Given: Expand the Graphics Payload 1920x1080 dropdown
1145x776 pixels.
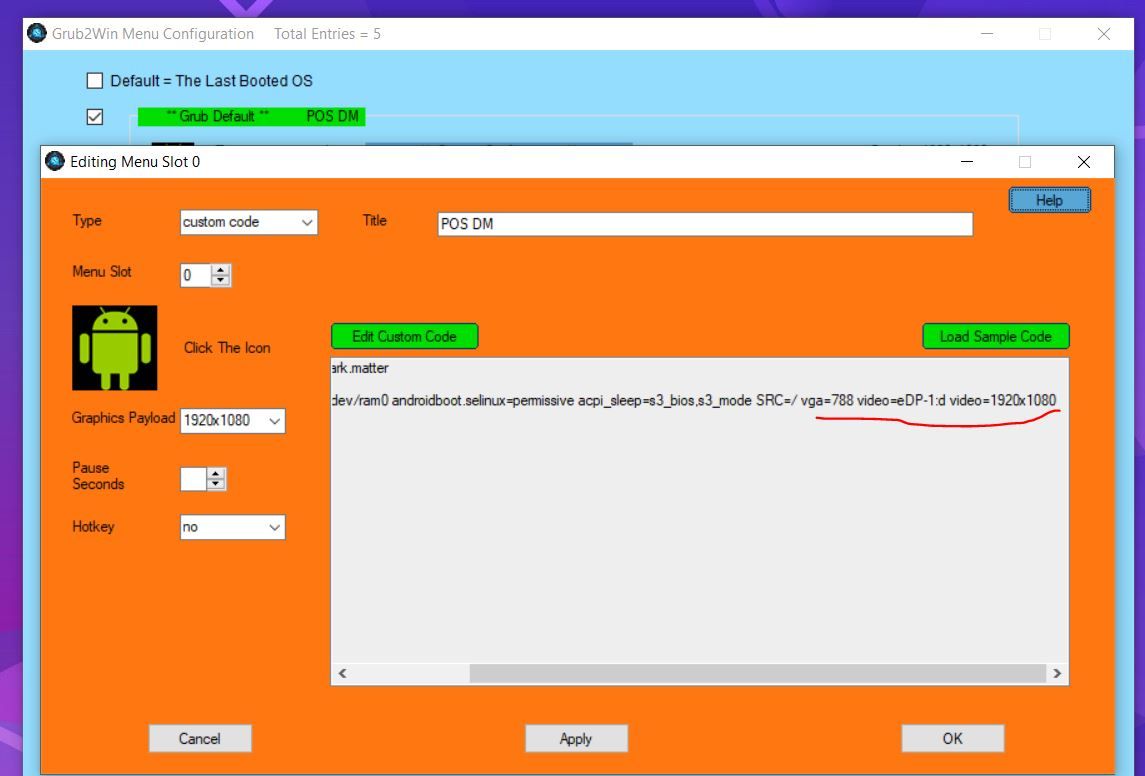Looking at the screenshot, I should click(x=232, y=421).
